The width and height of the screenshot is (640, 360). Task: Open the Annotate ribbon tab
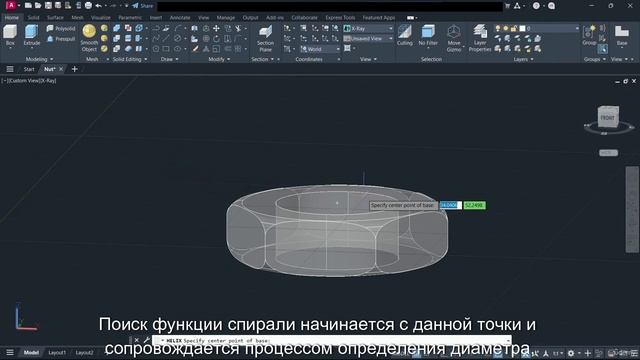[180, 18]
